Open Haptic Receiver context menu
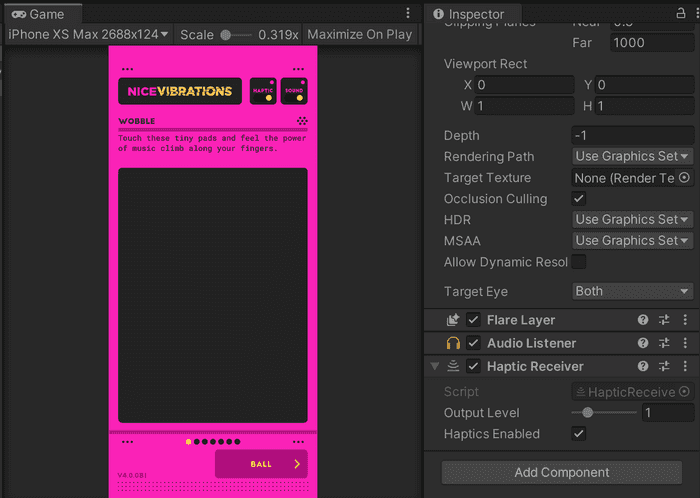Image resolution: width=700 pixels, height=498 pixels. [685, 366]
